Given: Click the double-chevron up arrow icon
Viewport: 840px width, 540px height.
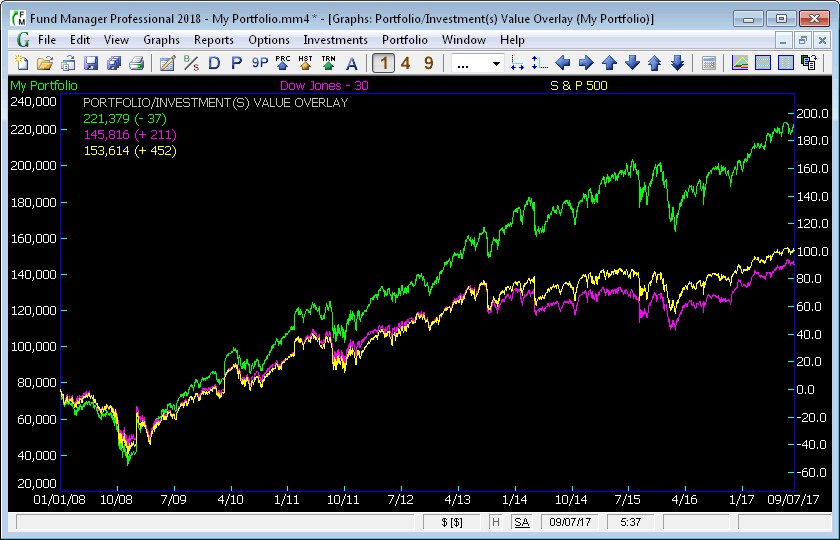Looking at the screenshot, I should pos(655,63).
